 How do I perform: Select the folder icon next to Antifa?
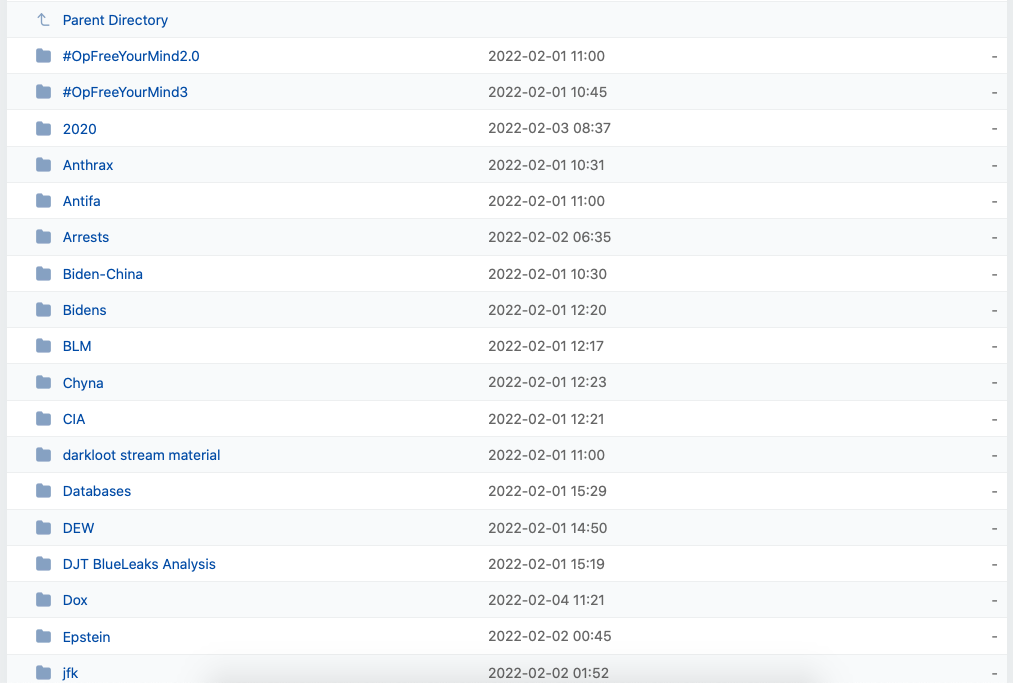(x=43, y=201)
